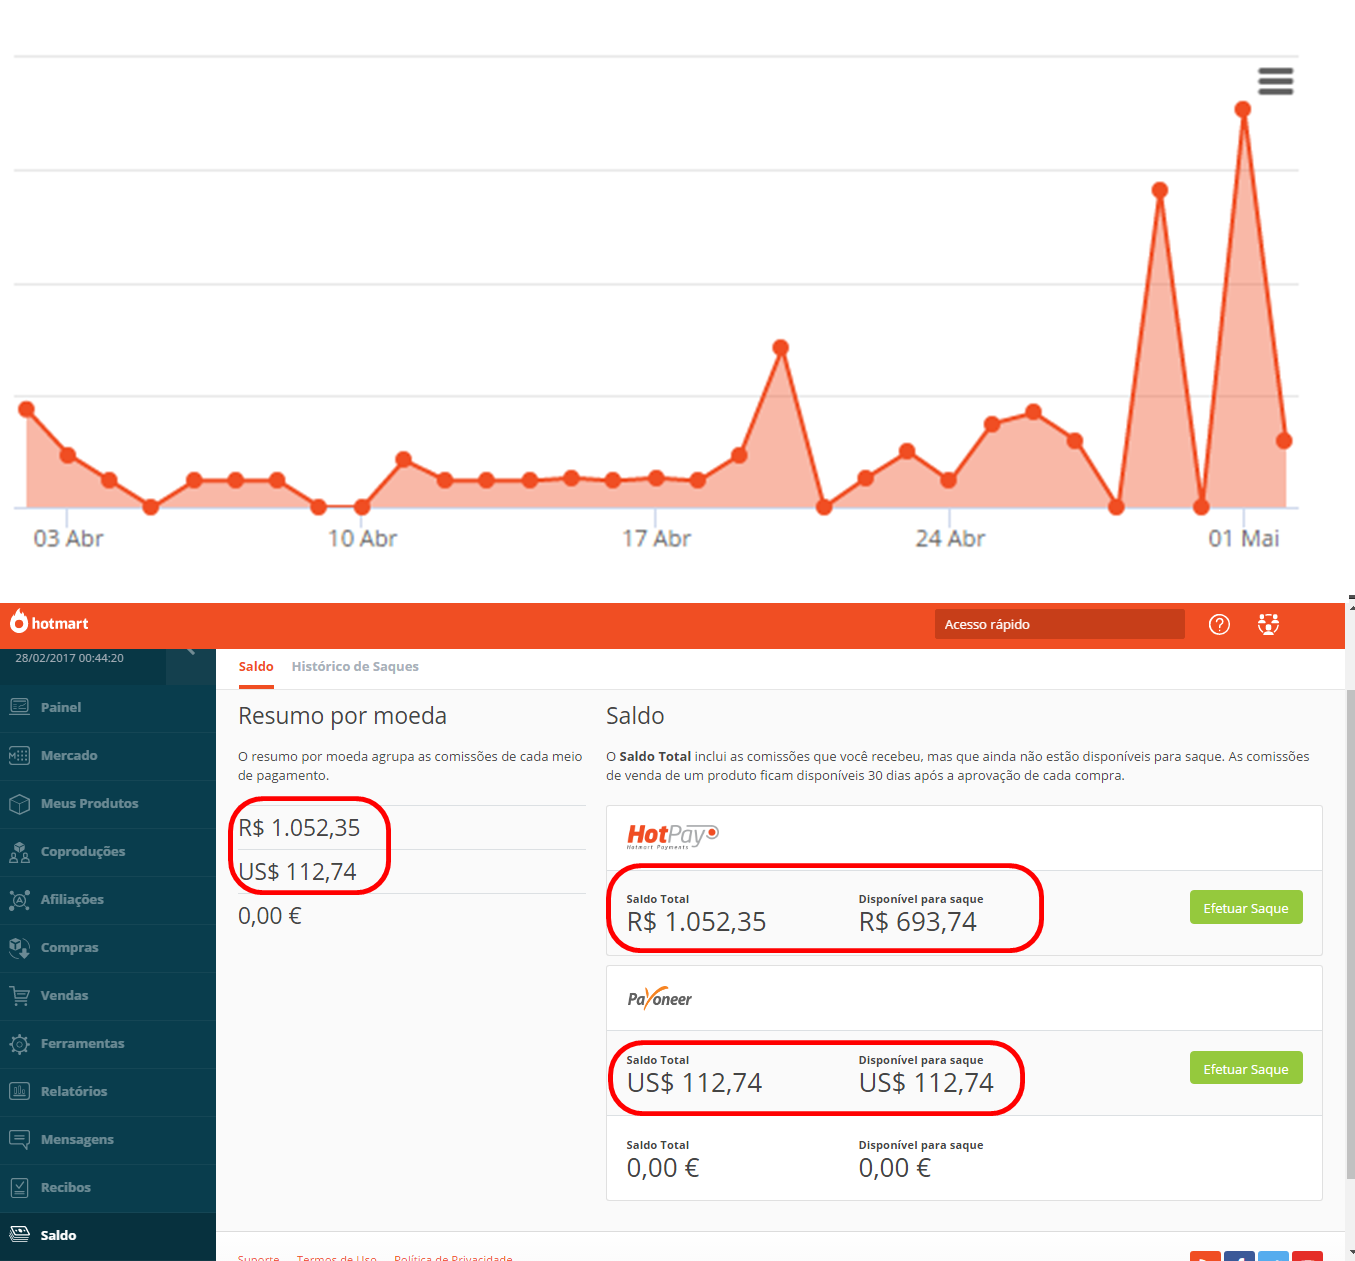1355x1261 pixels.
Task: Collapse the sidebar with the chevron arrow
Action: (190, 653)
